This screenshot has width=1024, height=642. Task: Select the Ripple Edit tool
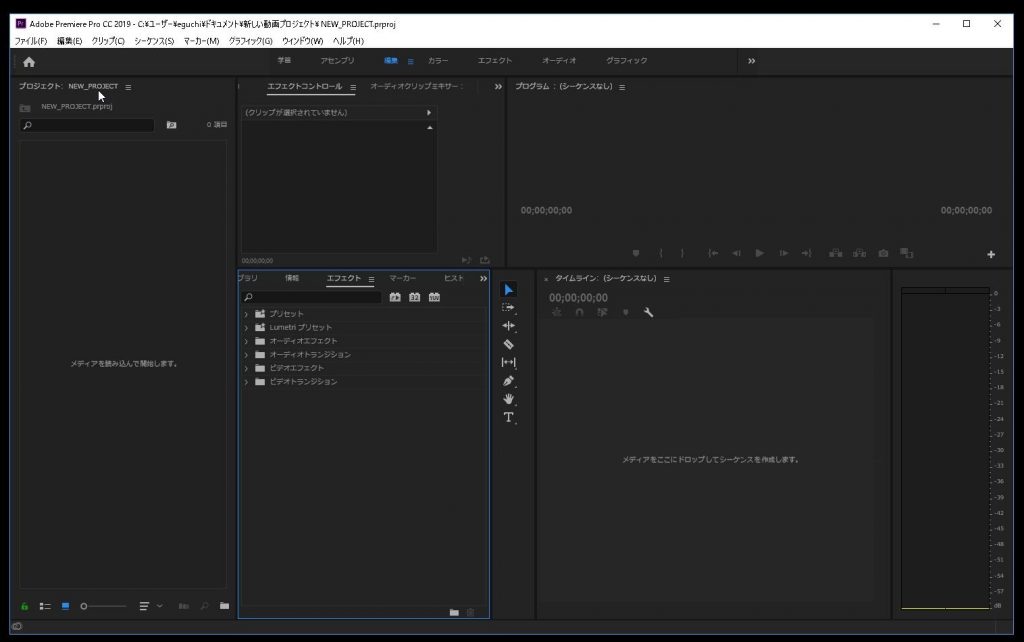click(x=508, y=326)
